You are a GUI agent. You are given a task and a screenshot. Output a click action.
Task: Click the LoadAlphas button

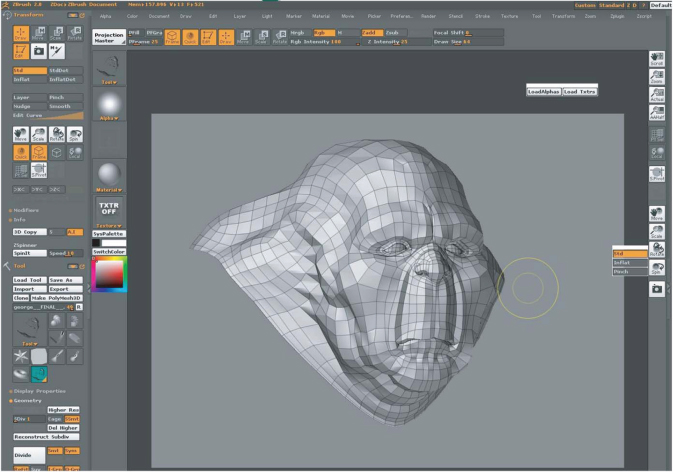(x=543, y=91)
